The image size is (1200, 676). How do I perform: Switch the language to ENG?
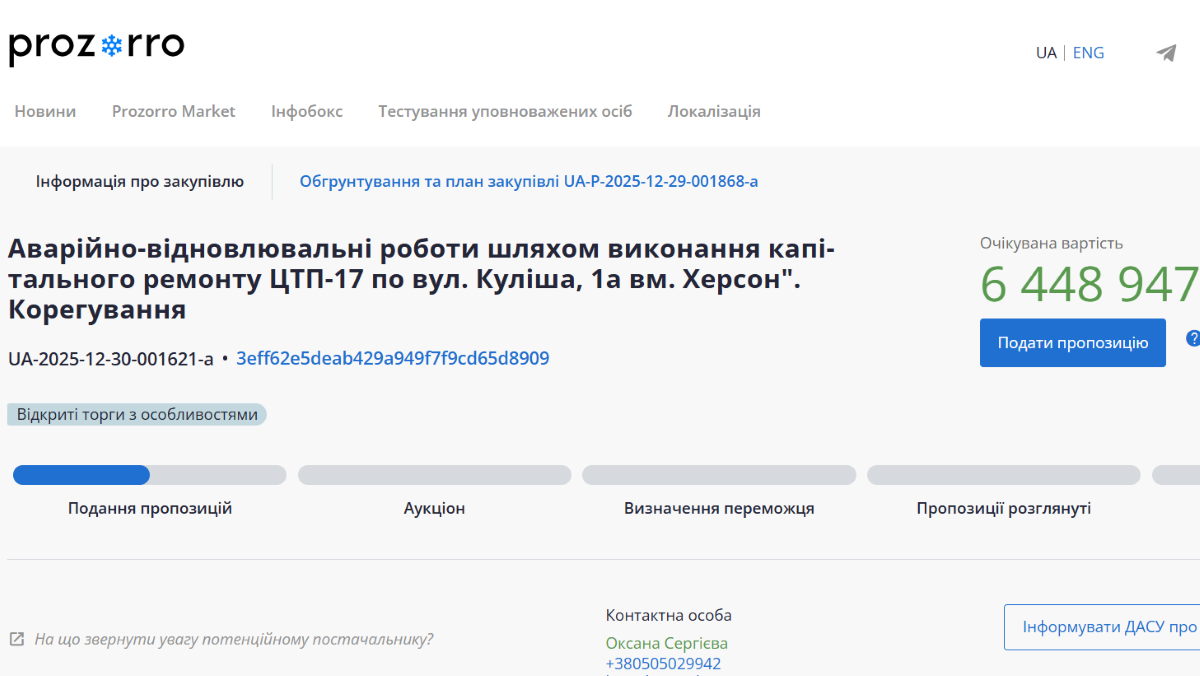coord(1088,53)
